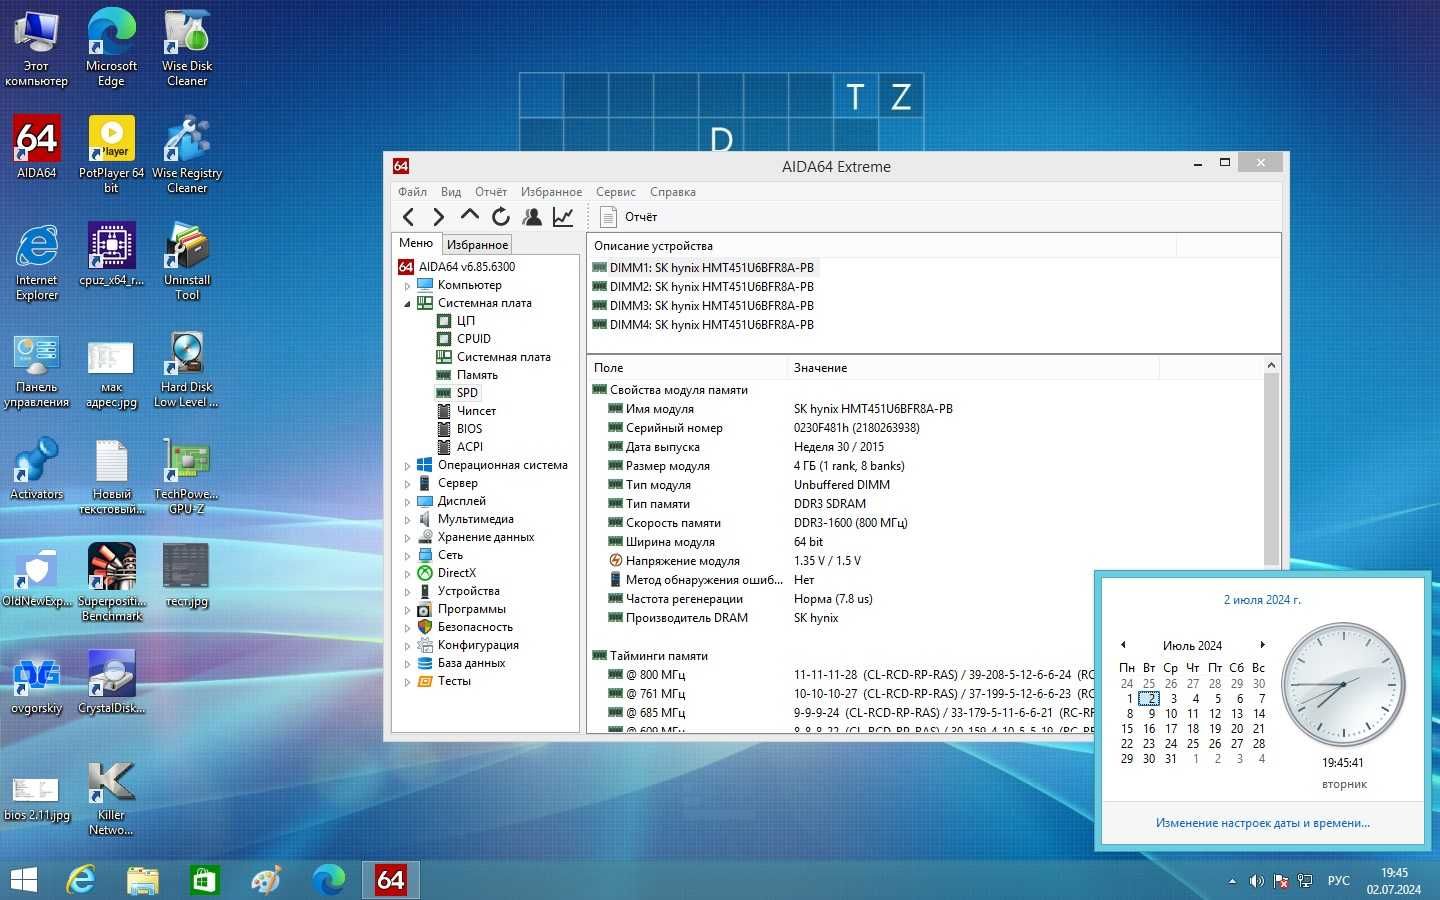Open the Отчёт menu in the menu bar

click(491, 192)
